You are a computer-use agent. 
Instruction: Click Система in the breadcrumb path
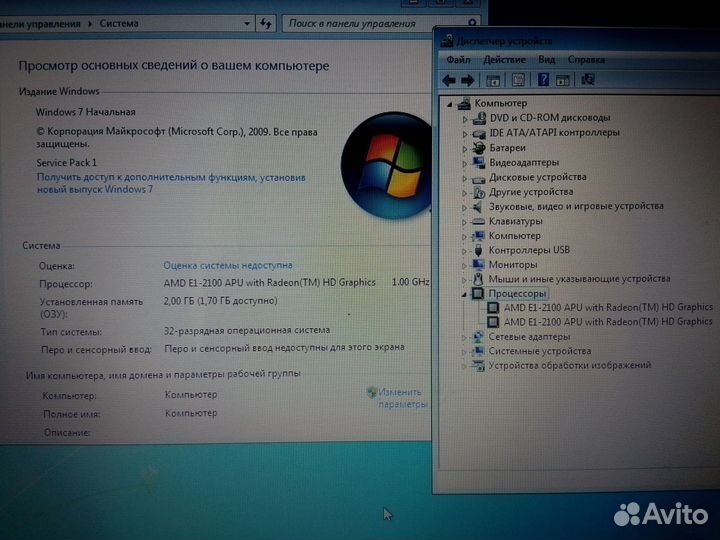point(119,23)
